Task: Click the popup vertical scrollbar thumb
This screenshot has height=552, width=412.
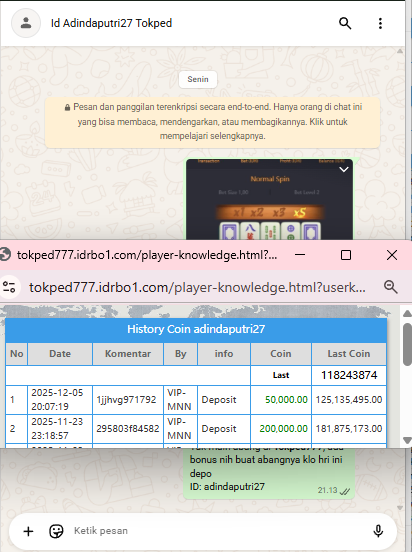Action: pyautogui.click(x=407, y=345)
